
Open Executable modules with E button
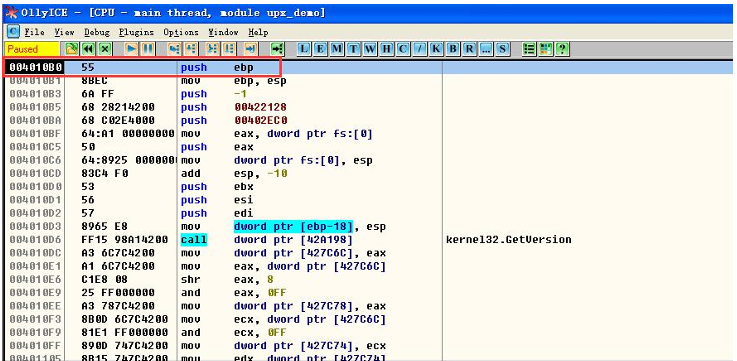coord(321,49)
